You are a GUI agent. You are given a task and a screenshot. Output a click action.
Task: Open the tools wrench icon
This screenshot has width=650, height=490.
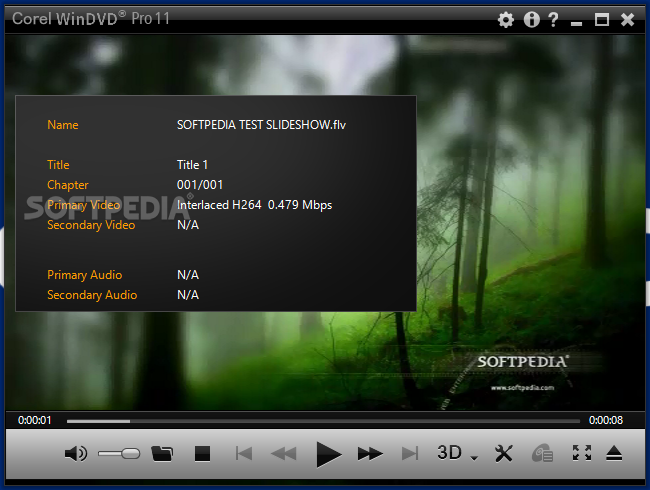click(504, 454)
